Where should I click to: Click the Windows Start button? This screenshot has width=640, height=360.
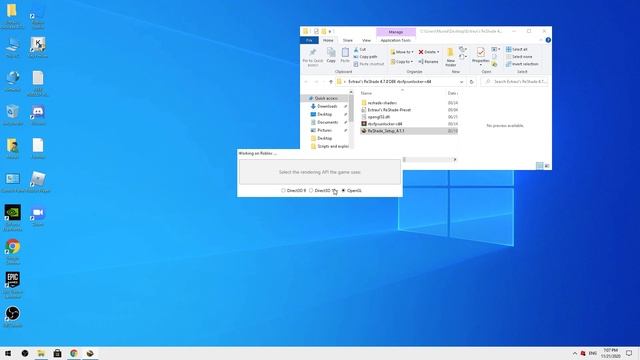(8, 353)
